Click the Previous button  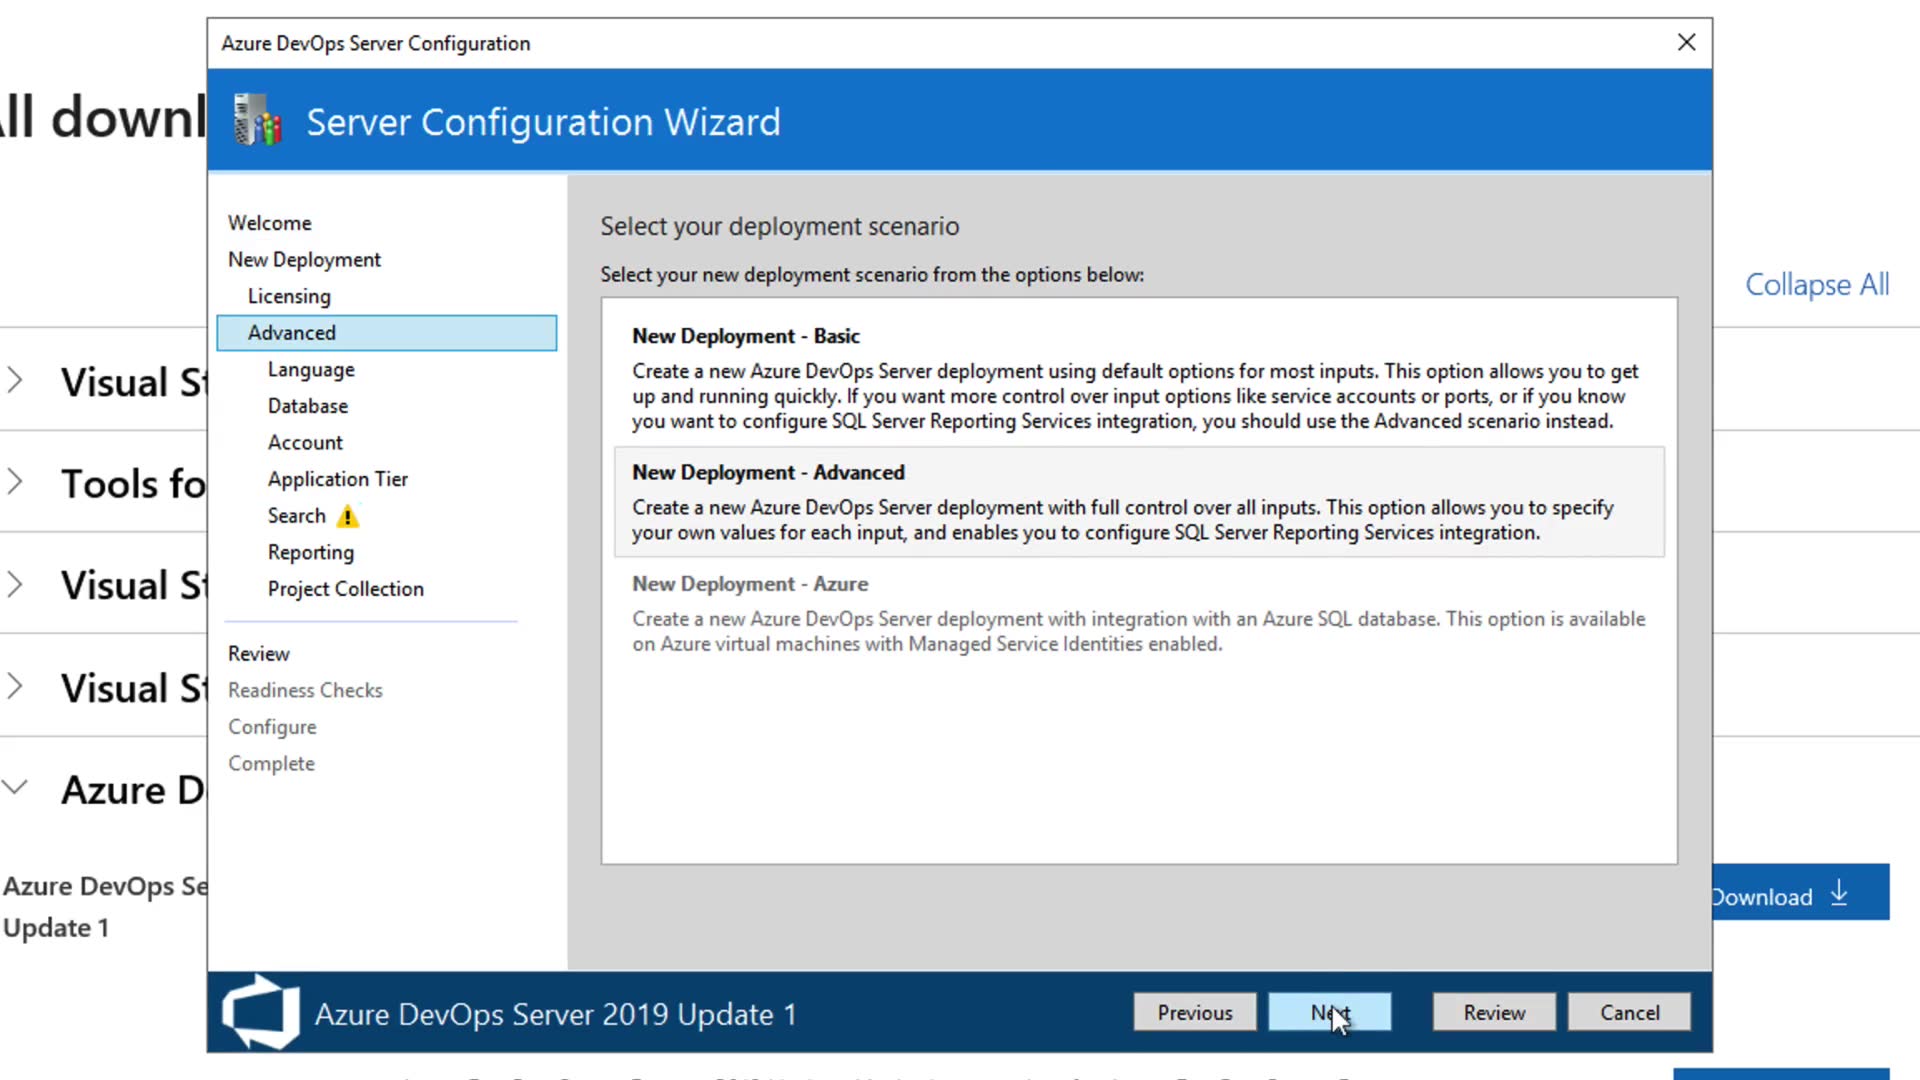pos(1194,1012)
